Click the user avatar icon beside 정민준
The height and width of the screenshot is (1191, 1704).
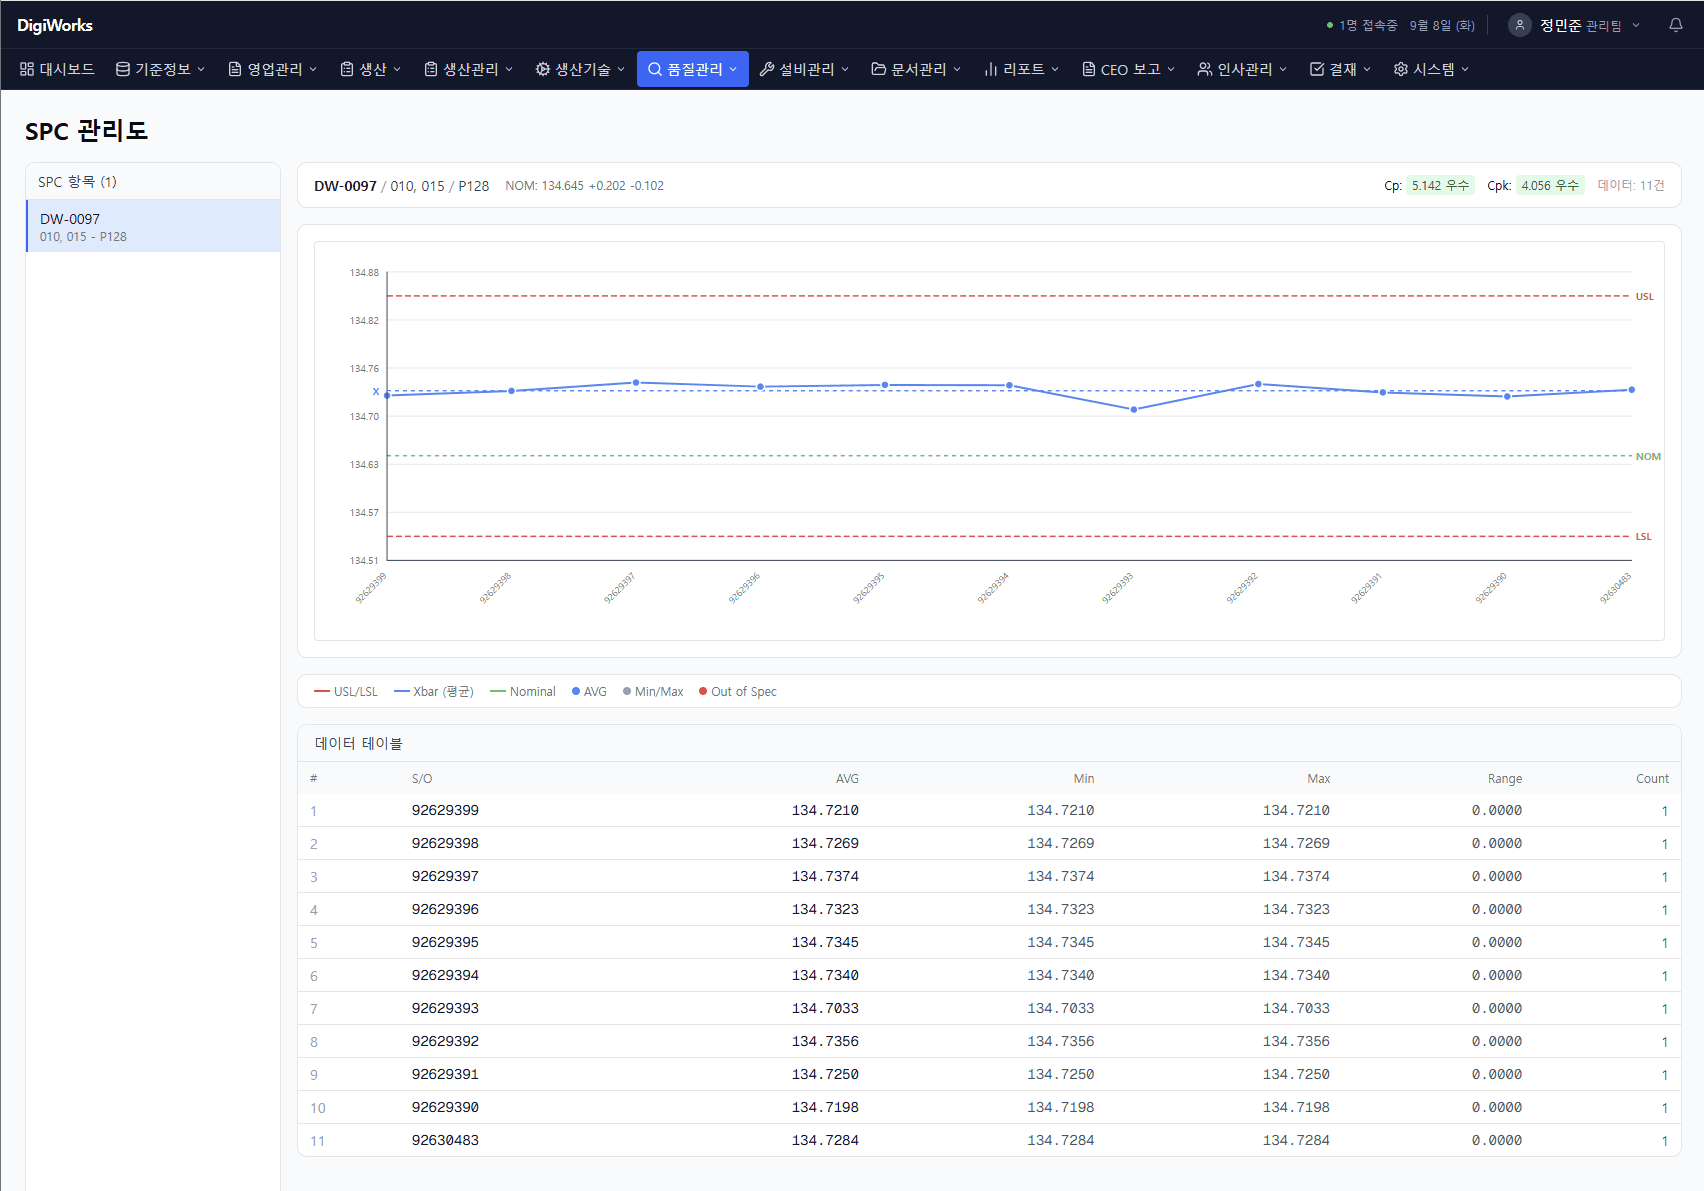(1520, 25)
